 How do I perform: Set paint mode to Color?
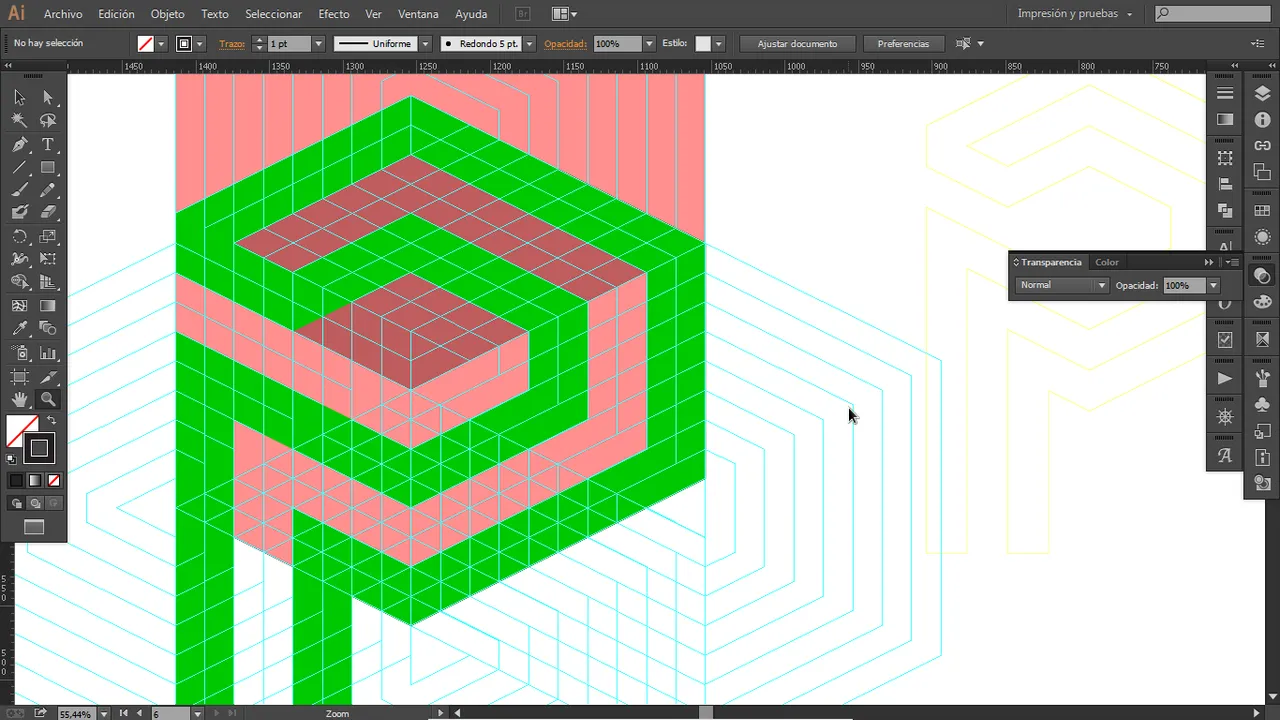16,481
